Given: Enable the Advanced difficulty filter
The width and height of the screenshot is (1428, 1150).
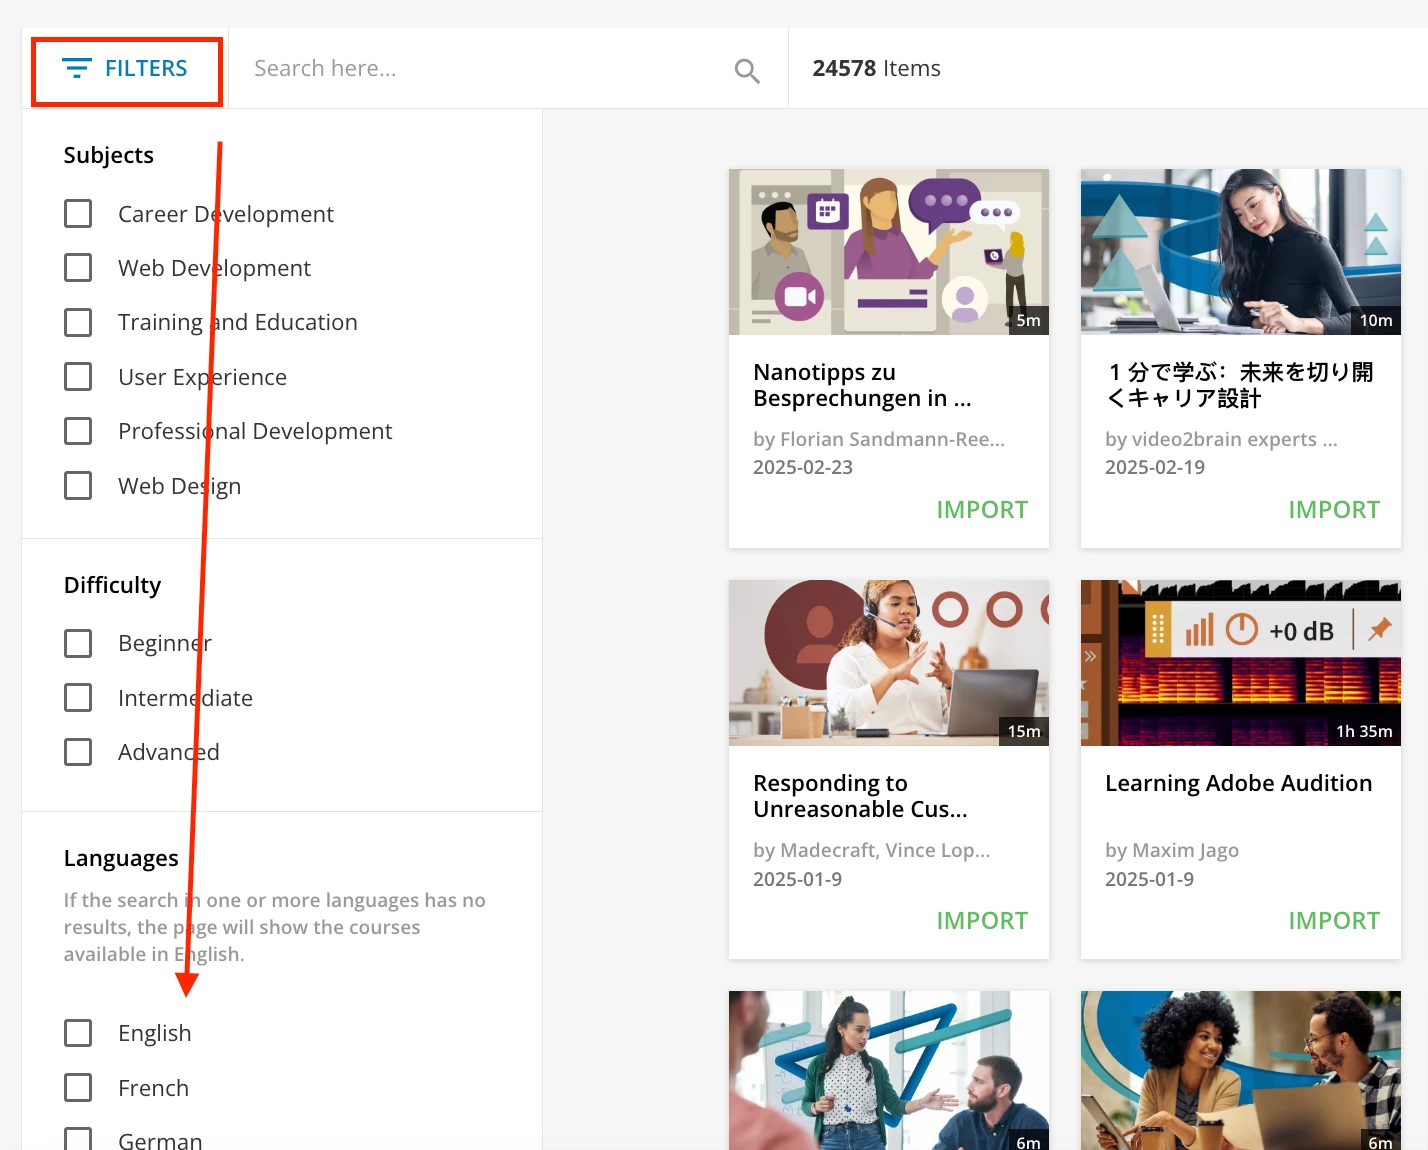Looking at the screenshot, I should [x=78, y=752].
